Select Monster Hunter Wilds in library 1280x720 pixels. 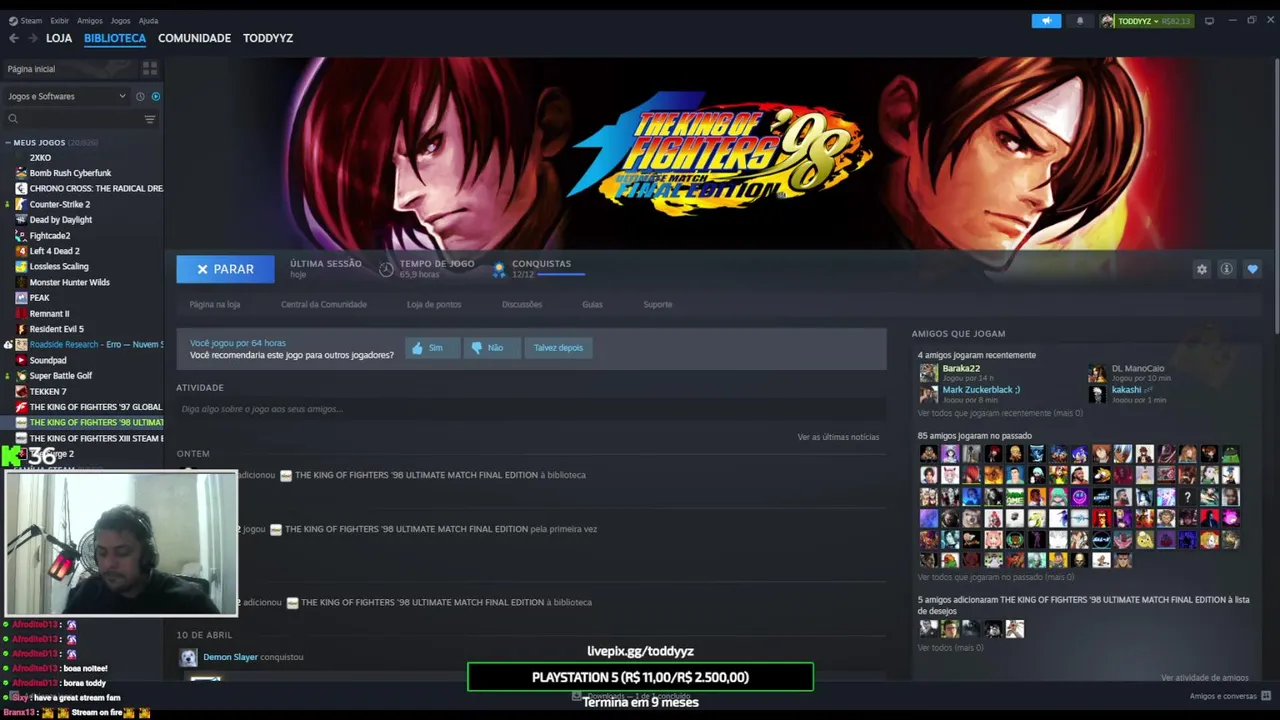[69, 282]
